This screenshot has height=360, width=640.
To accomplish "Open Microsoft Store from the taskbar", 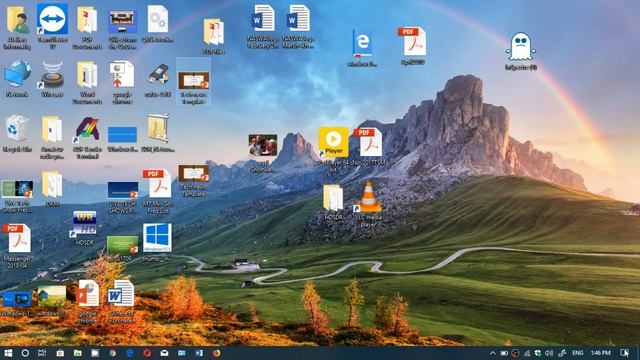I will pyautogui.click(x=60, y=353).
